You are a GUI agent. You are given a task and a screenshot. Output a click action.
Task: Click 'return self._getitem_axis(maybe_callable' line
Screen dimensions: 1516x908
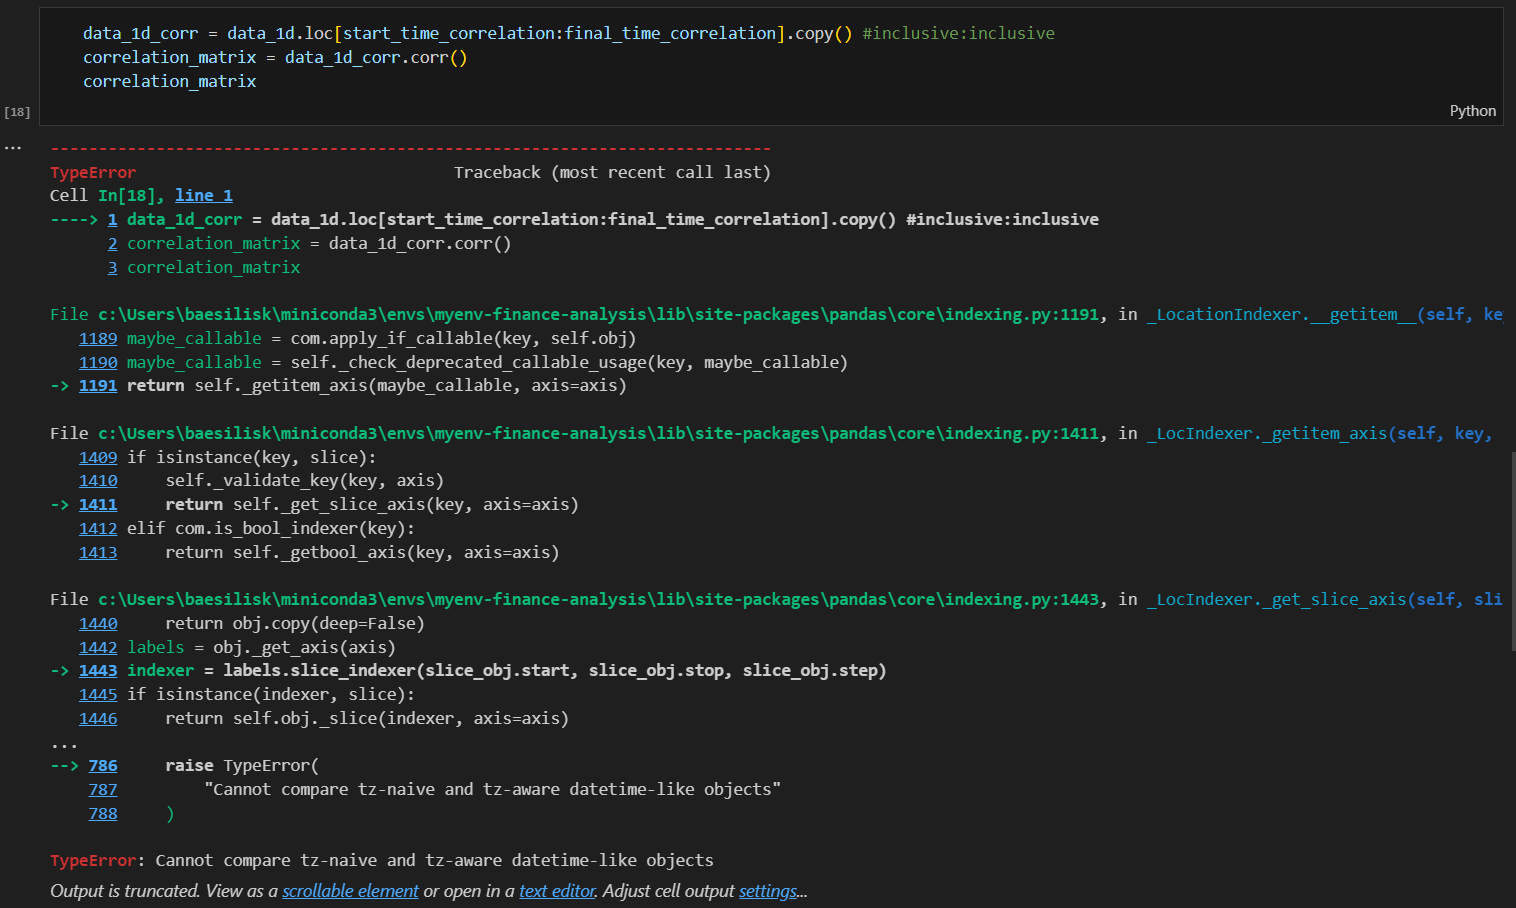click(x=377, y=386)
